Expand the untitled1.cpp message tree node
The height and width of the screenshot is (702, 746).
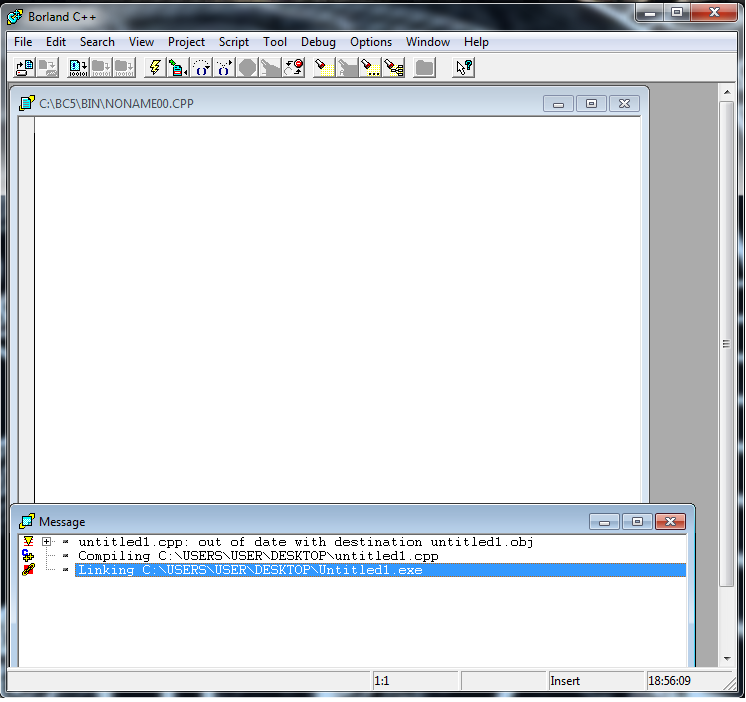pos(46,541)
